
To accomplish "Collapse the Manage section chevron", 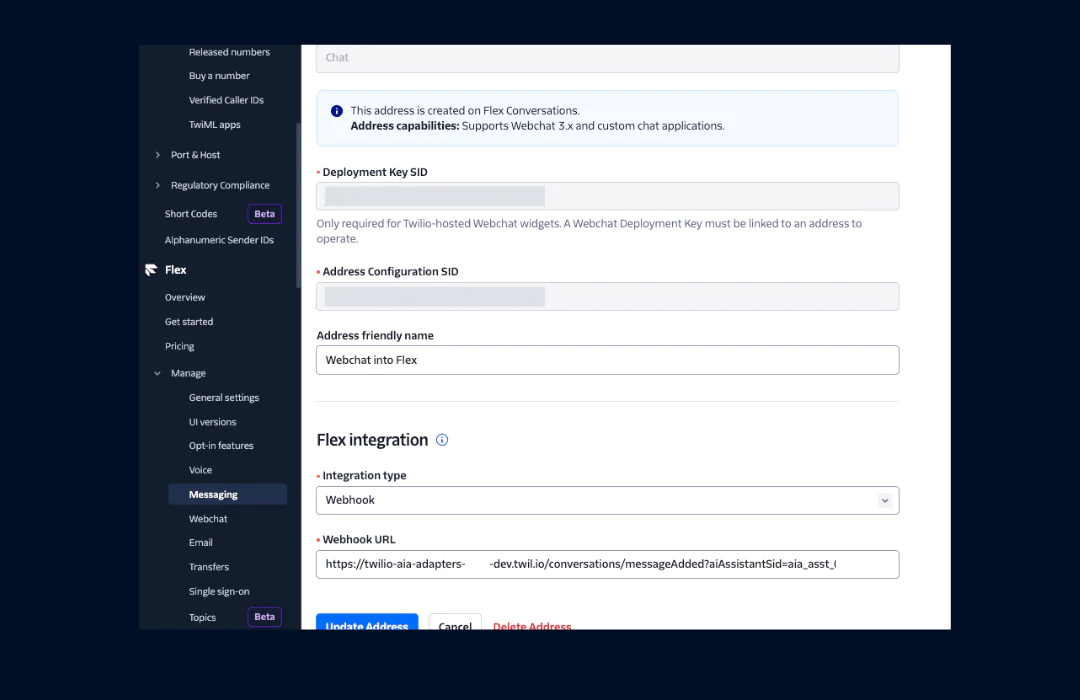I will point(158,373).
